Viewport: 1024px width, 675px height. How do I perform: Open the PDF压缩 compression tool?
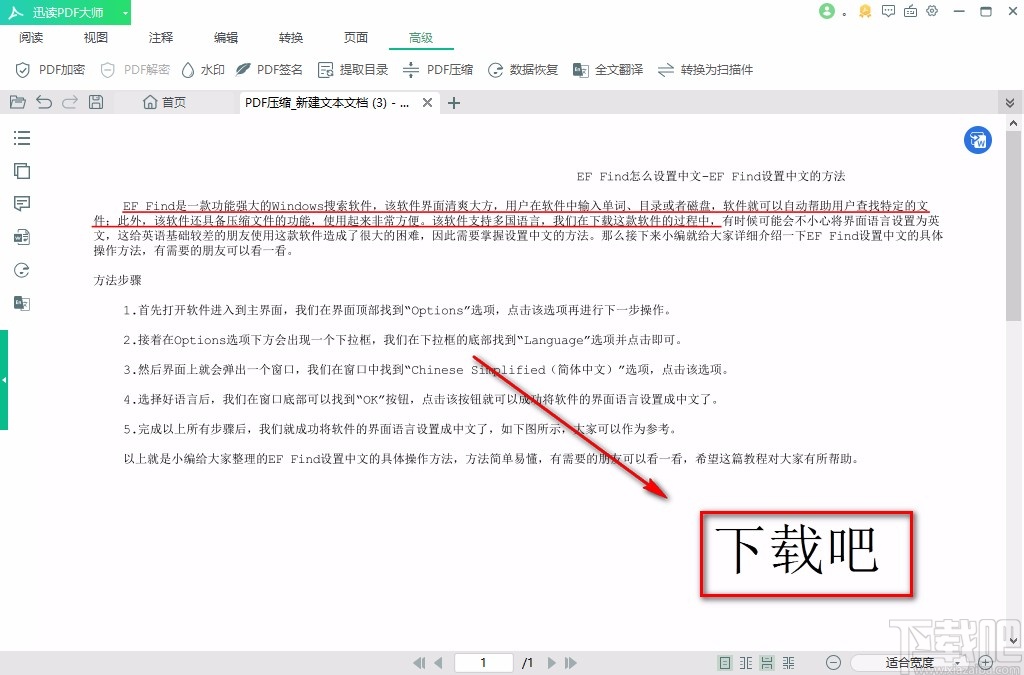click(438, 70)
